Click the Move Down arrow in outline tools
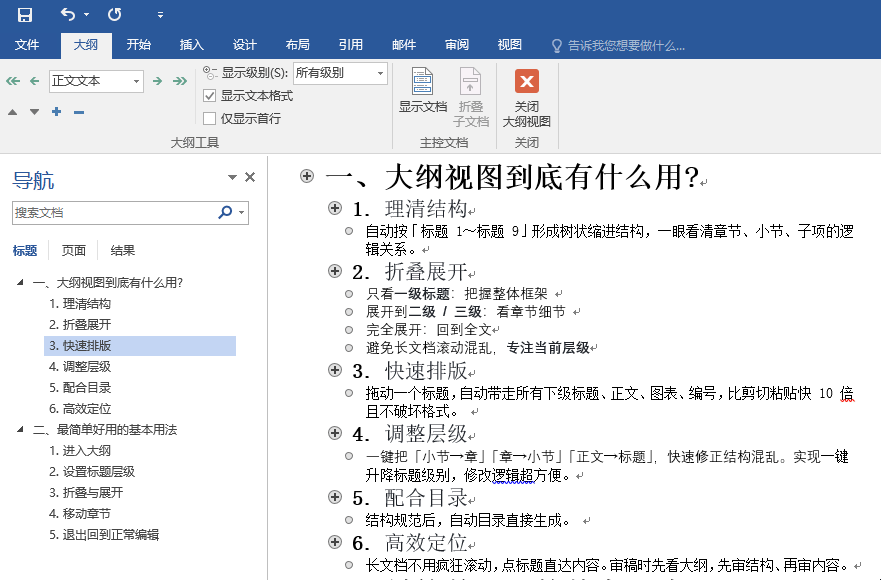Screen dimensions: 881x580 [33, 112]
